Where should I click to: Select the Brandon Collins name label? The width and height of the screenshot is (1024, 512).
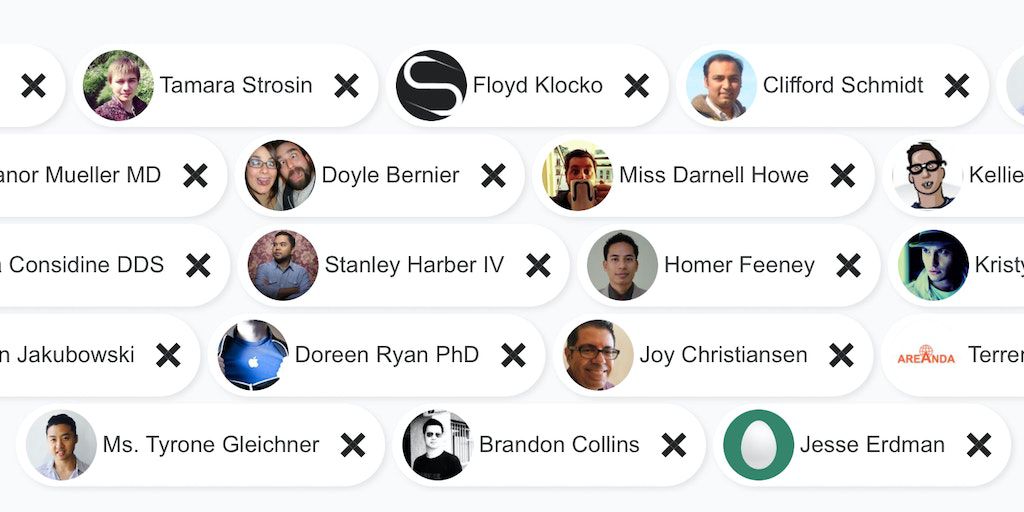(x=559, y=445)
